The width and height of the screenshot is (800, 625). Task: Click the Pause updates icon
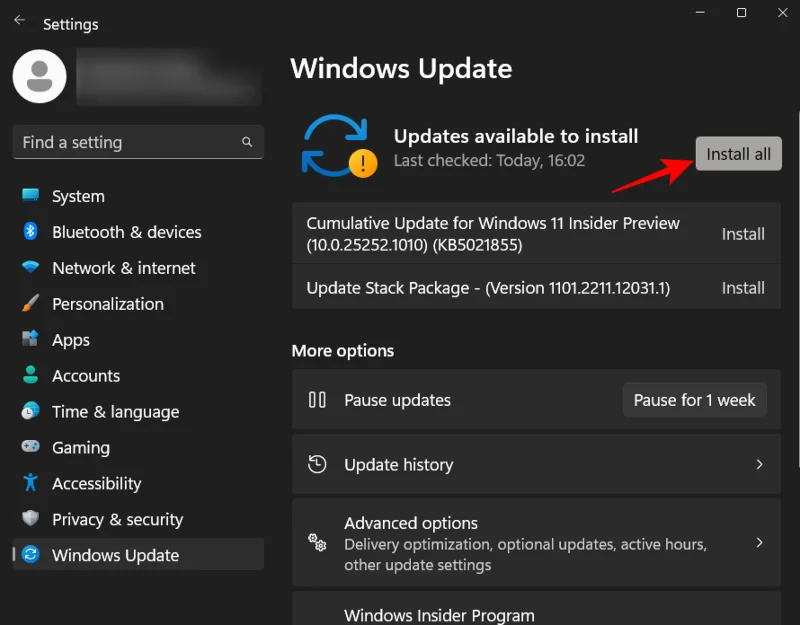pos(318,400)
